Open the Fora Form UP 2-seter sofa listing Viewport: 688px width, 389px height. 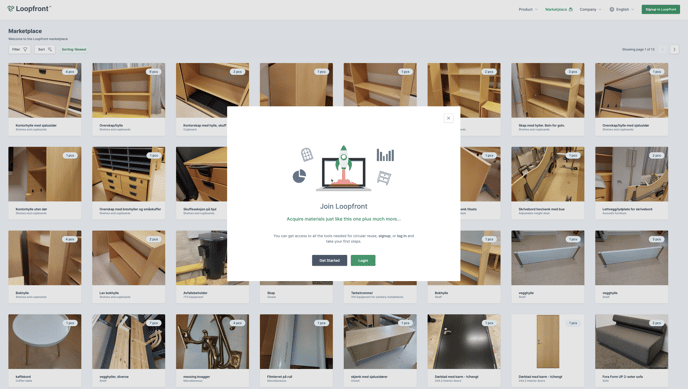coord(631,350)
